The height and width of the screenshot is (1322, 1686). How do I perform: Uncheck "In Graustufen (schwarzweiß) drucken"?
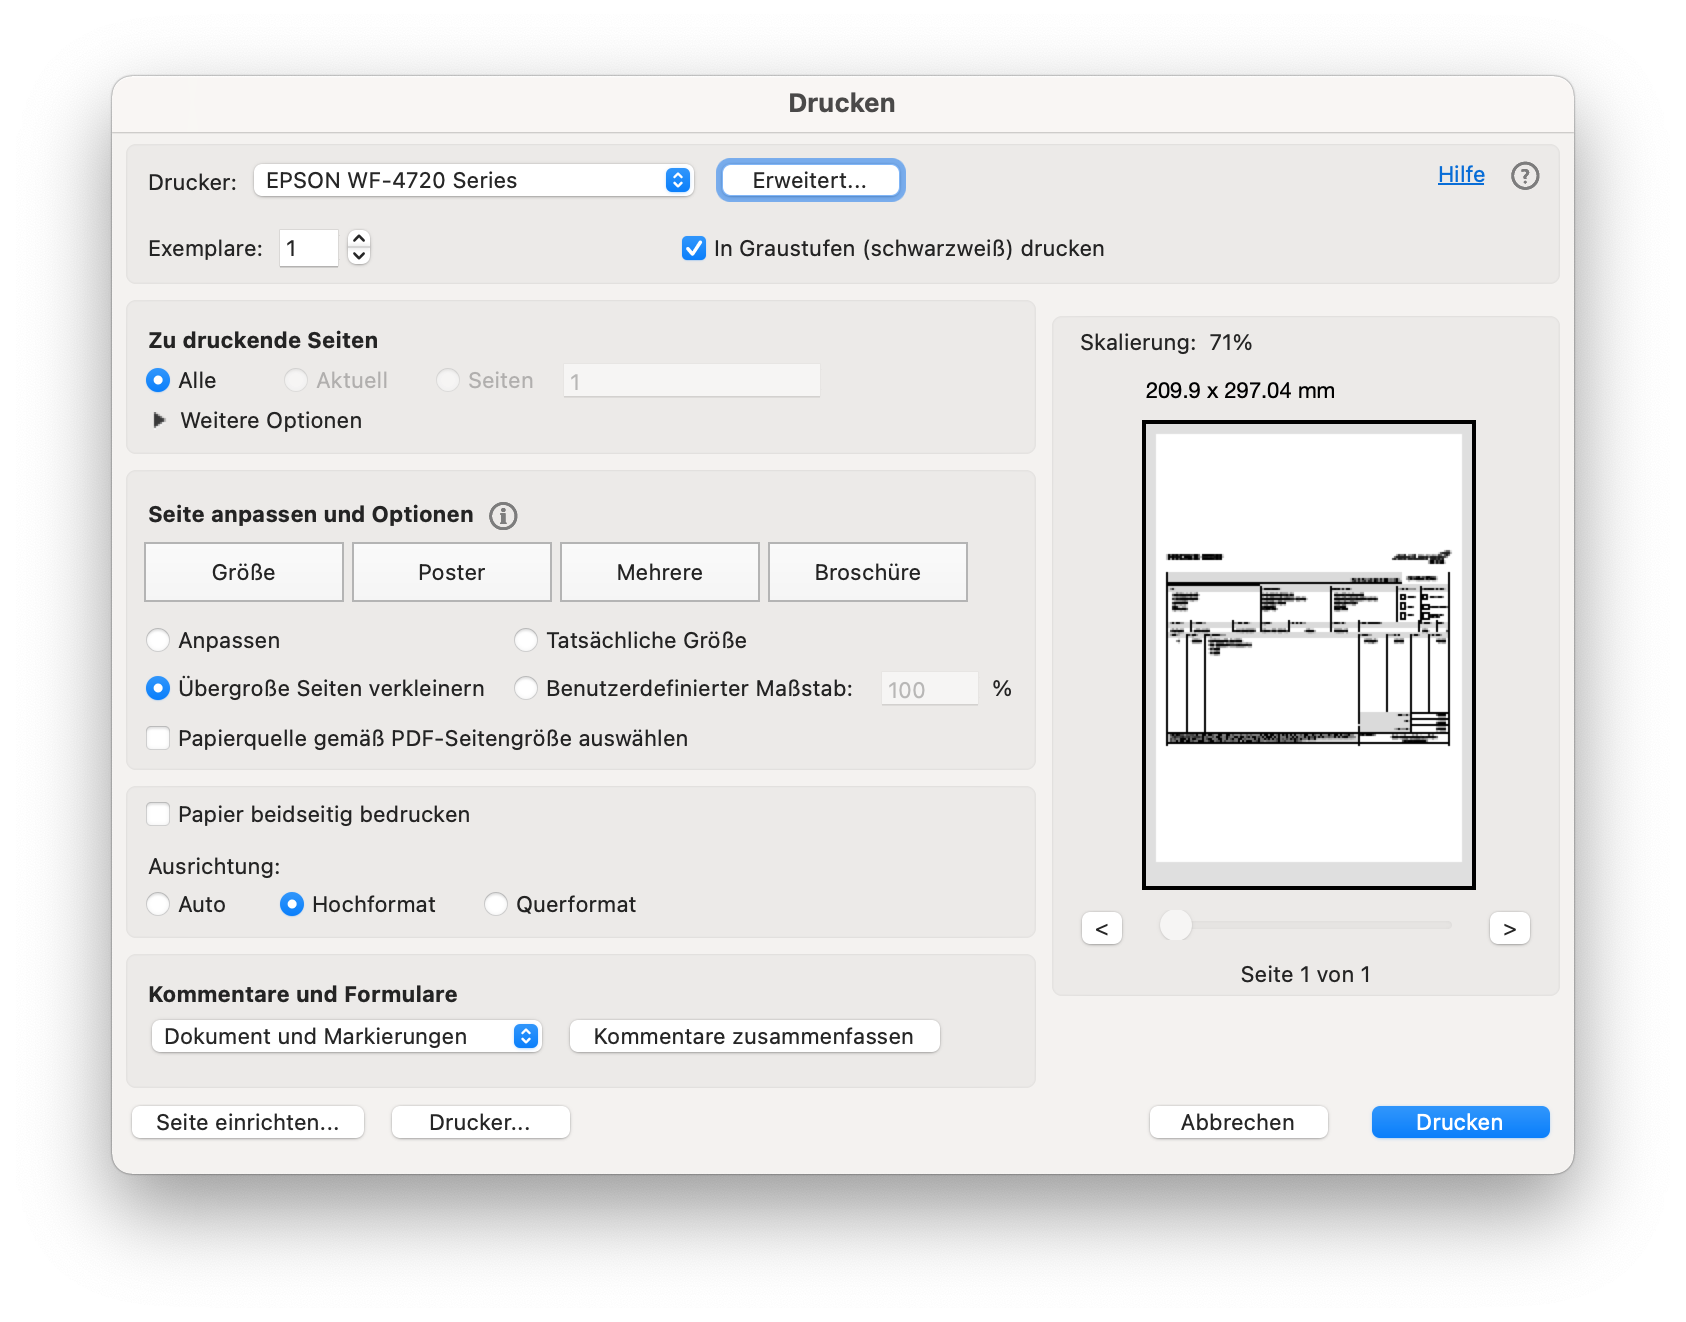[694, 248]
